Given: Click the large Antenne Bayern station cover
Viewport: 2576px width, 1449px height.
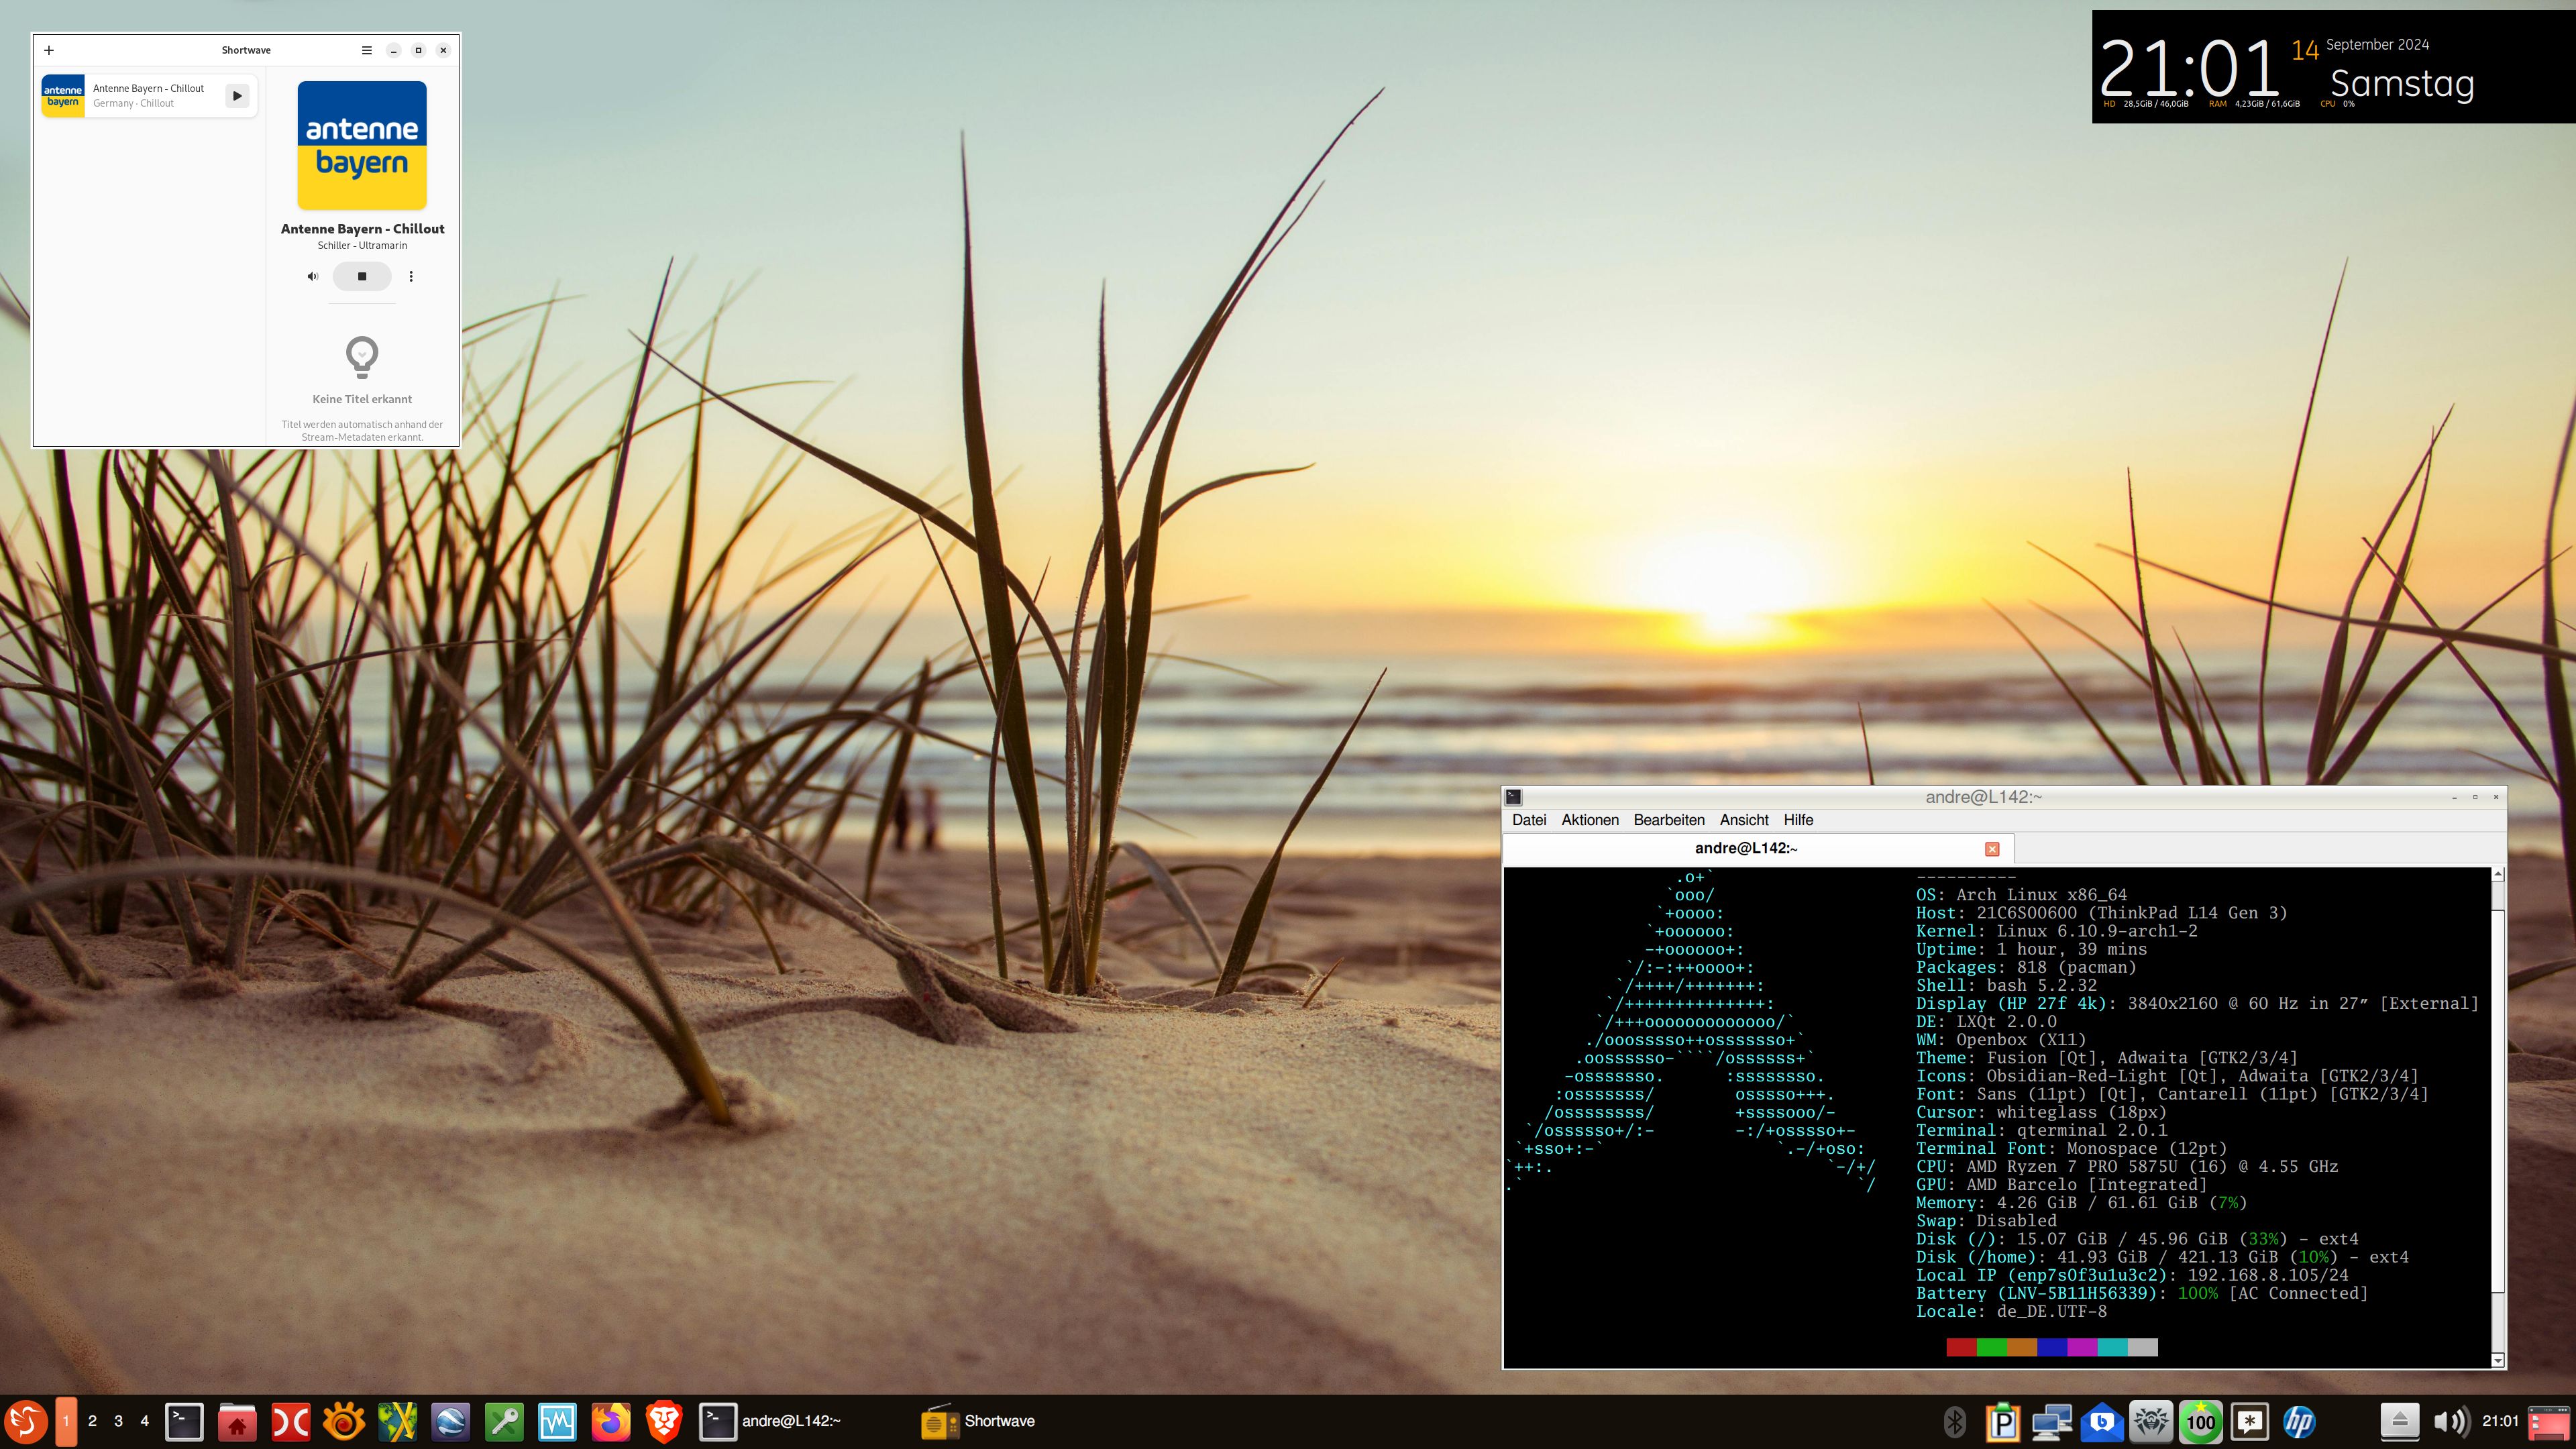Looking at the screenshot, I should [362, 146].
